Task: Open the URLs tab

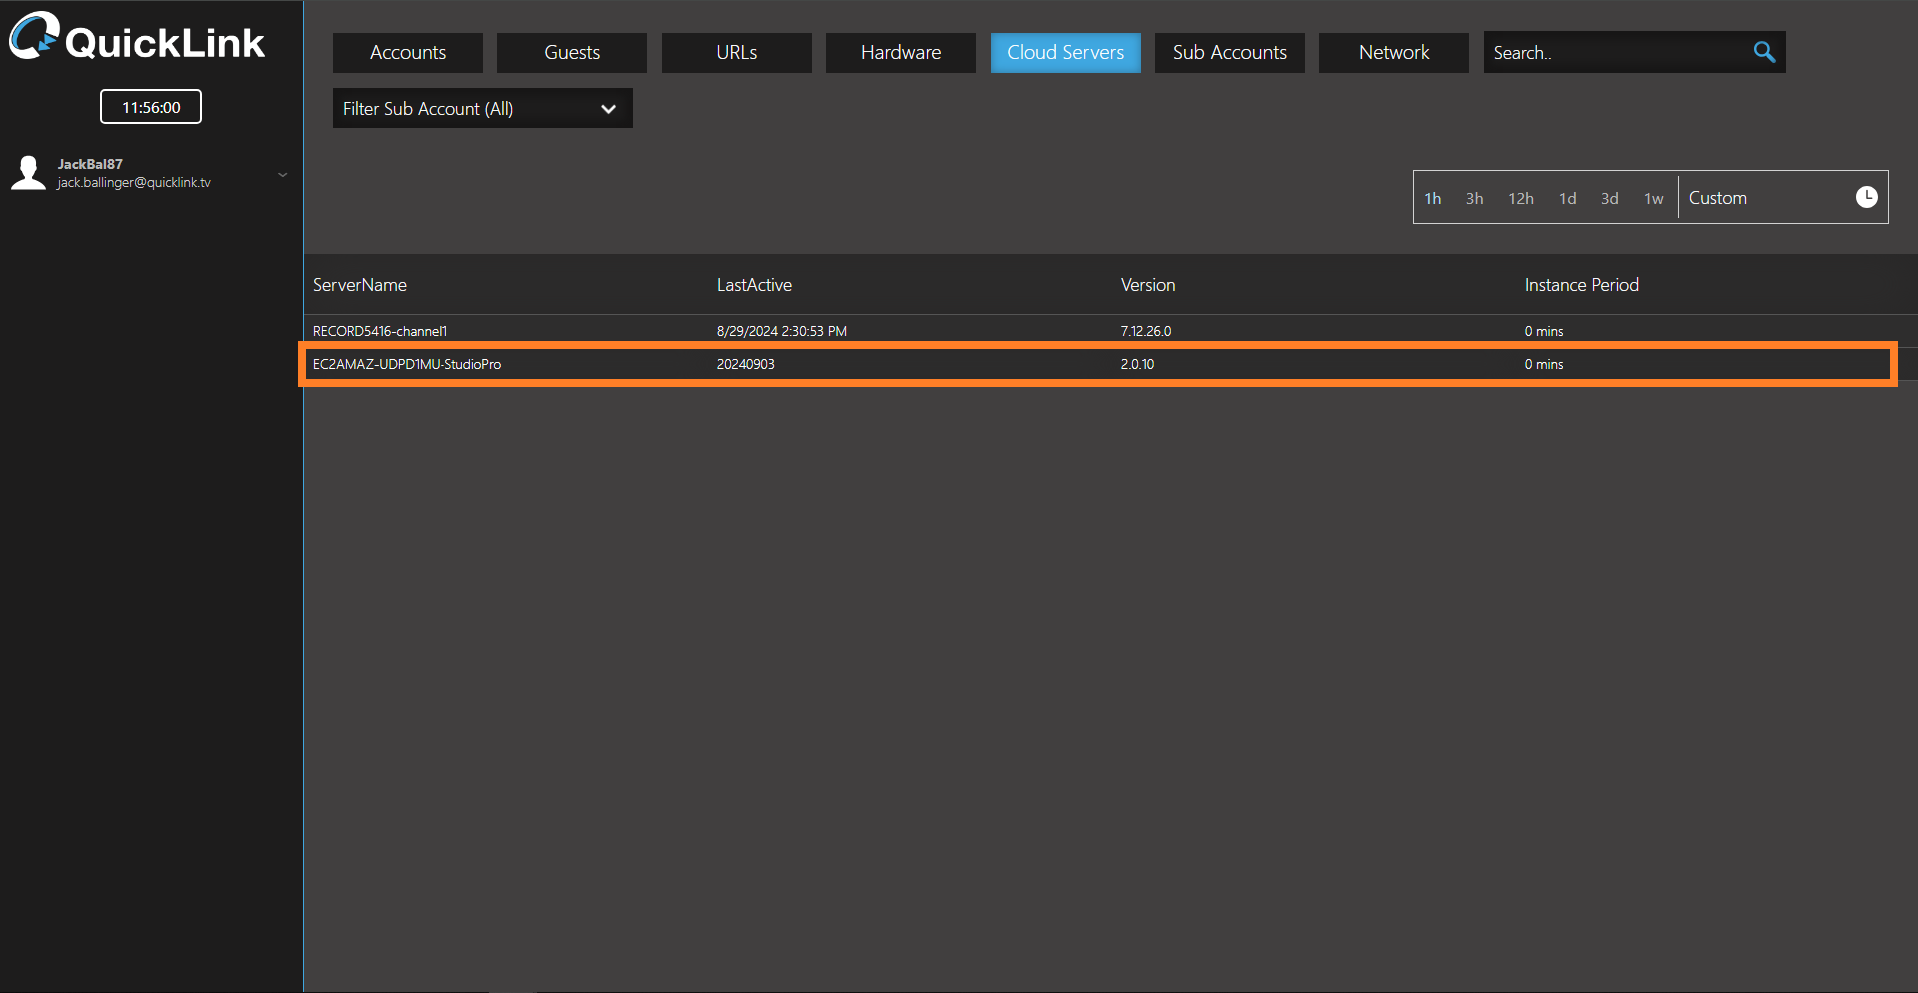Action: pos(736,53)
